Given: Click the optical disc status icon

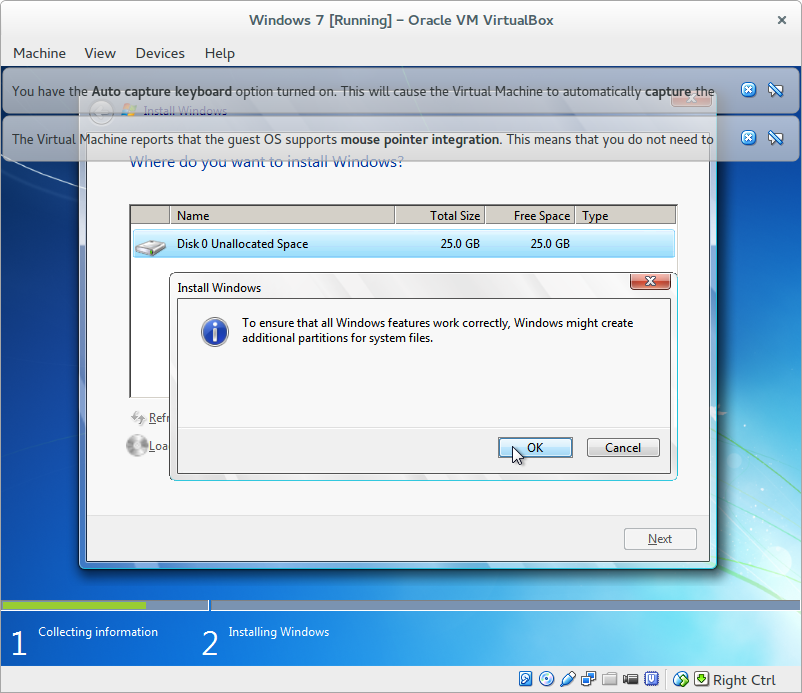Looking at the screenshot, I should [546, 679].
